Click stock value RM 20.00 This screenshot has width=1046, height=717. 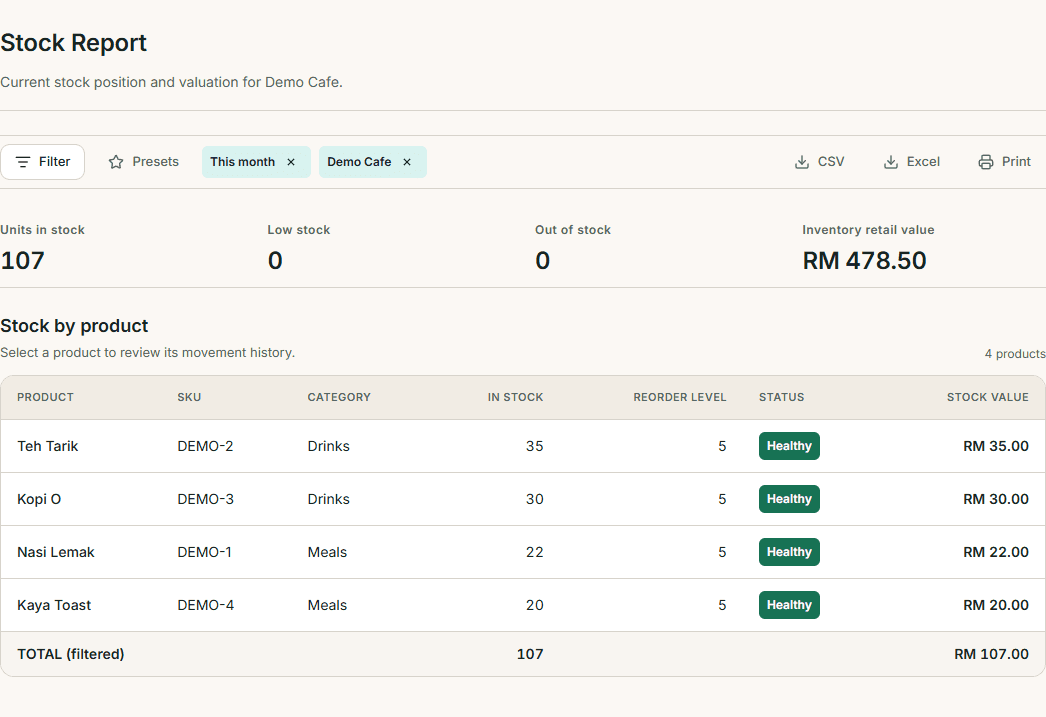coord(995,606)
